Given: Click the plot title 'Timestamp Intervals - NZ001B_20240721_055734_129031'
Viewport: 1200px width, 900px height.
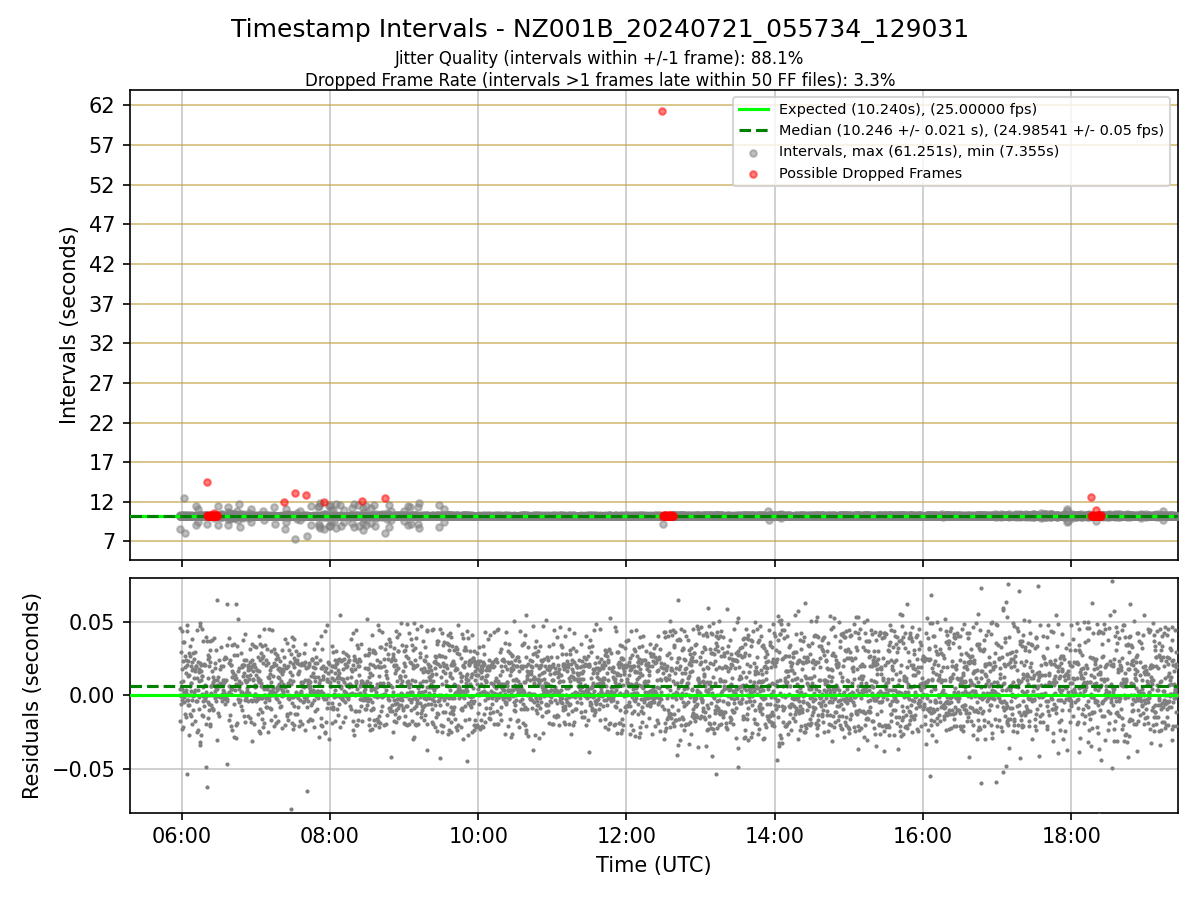Looking at the screenshot, I should [599, 29].
